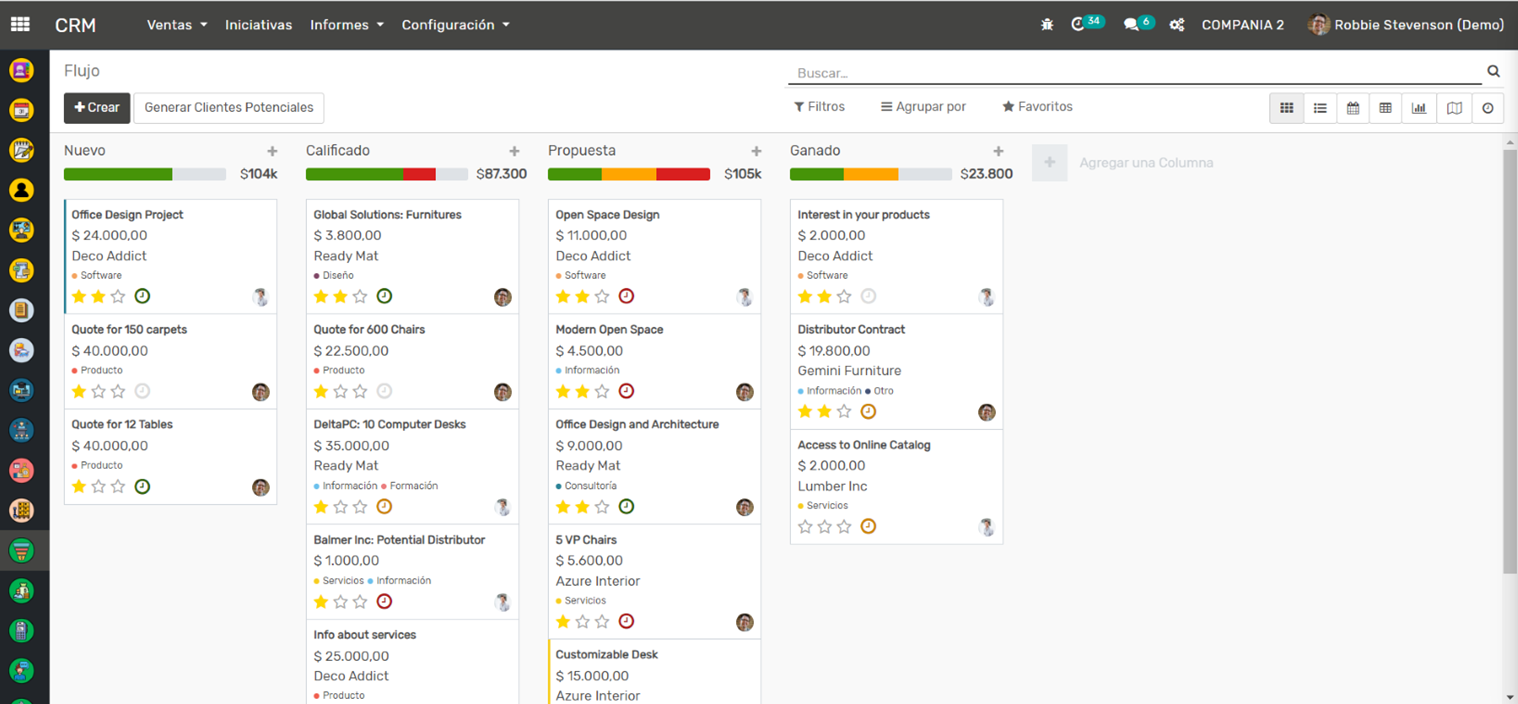Click red segment of Calificado progress bar
Image resolution: width=1518 pixels, height=704 pixels.
(x=419, y=174)
